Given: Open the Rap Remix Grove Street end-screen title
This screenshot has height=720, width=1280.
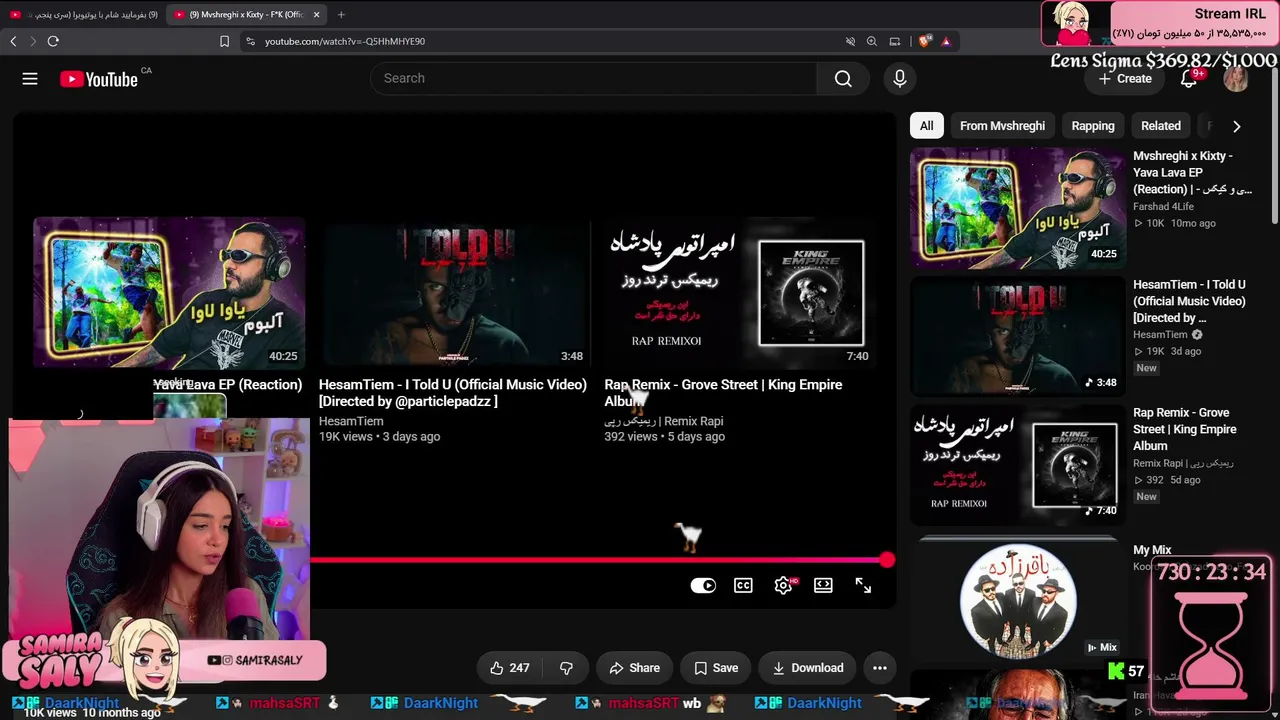Looking at the screenshot, I should 723,393.
